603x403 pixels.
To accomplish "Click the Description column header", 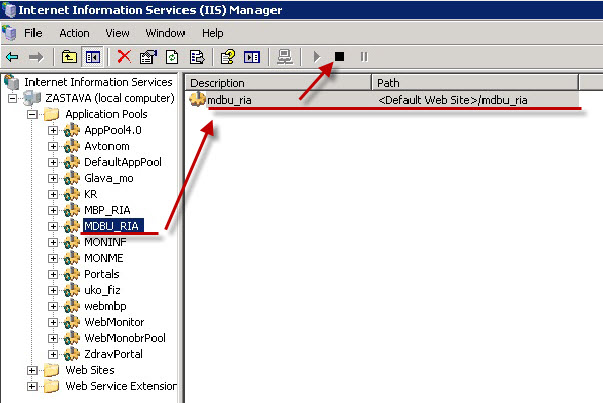I will click(278, 82).
